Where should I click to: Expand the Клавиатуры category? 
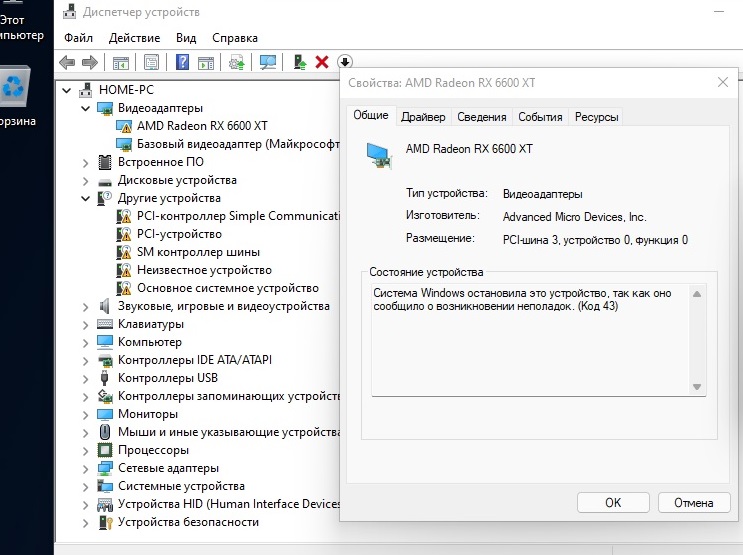(x=85, y=325)
